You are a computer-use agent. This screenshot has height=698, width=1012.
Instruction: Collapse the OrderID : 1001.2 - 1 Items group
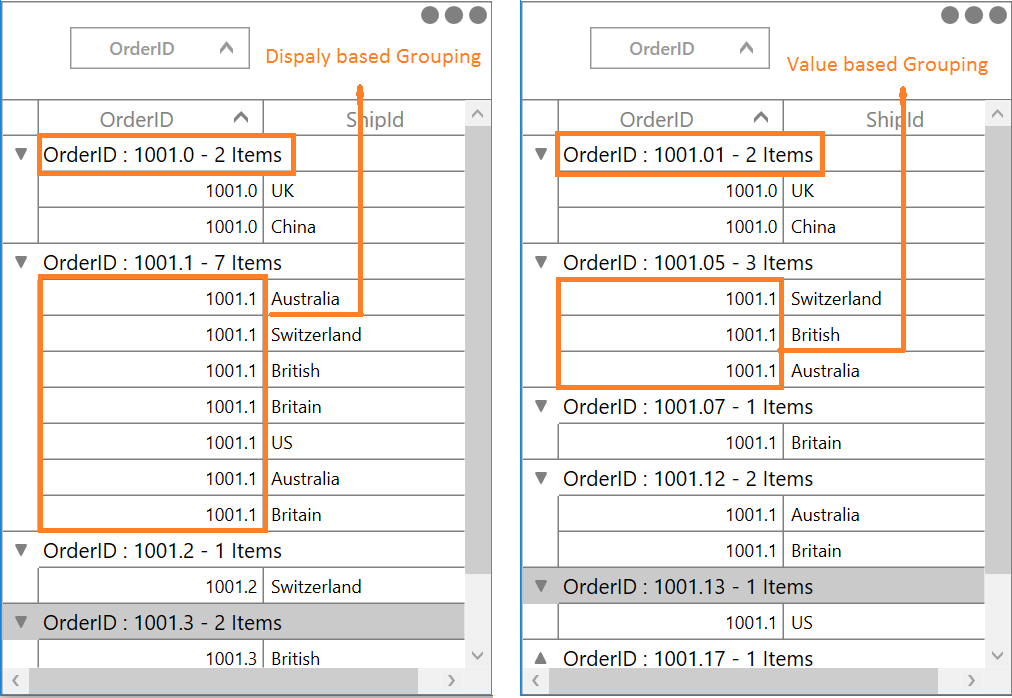click(x=20, y=551)
